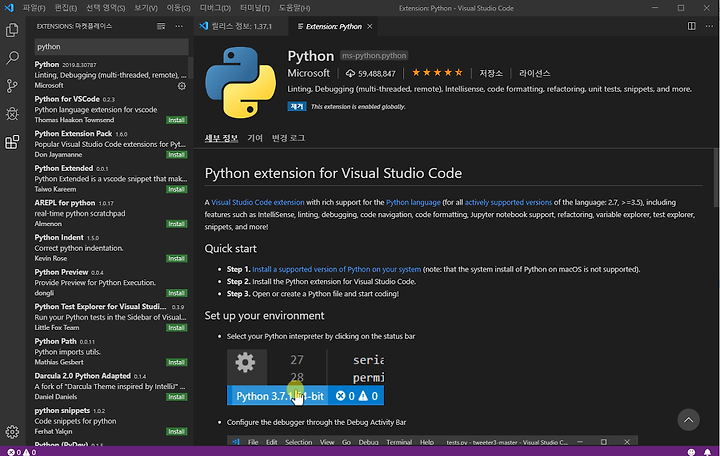Click the five-star rating of Python extension
Image resolution: width=720 pixels, height=456 pixels.
pos(437,73)
